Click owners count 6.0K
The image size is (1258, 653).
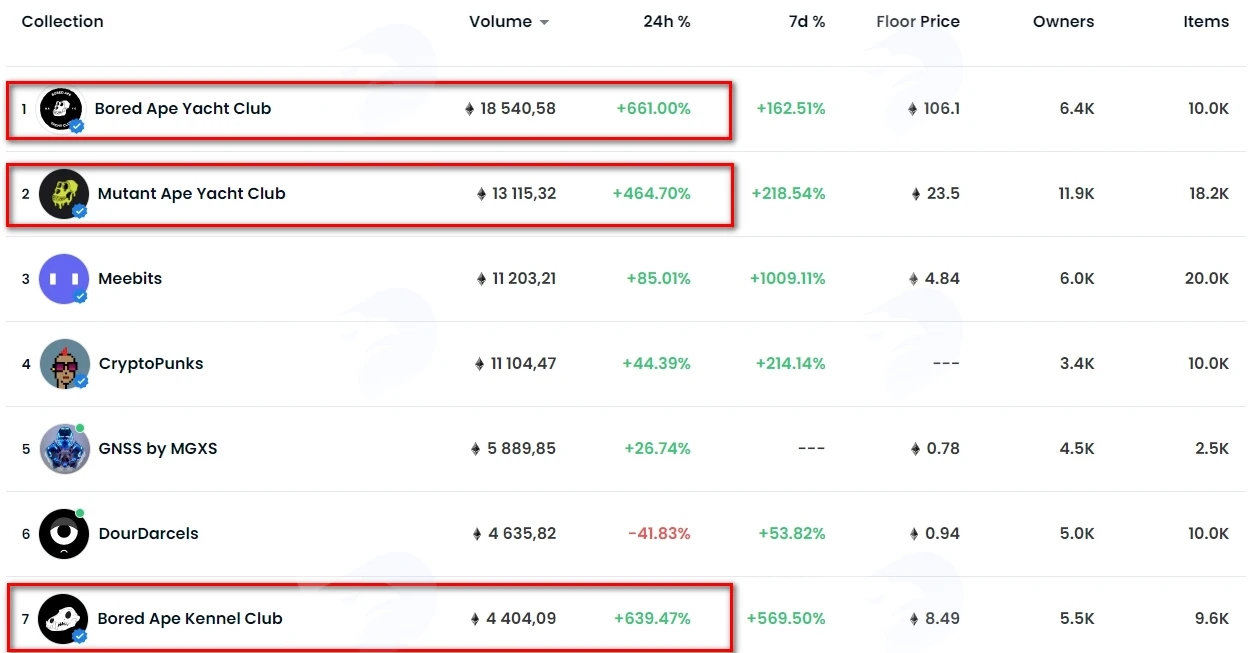pos(1077,279)
